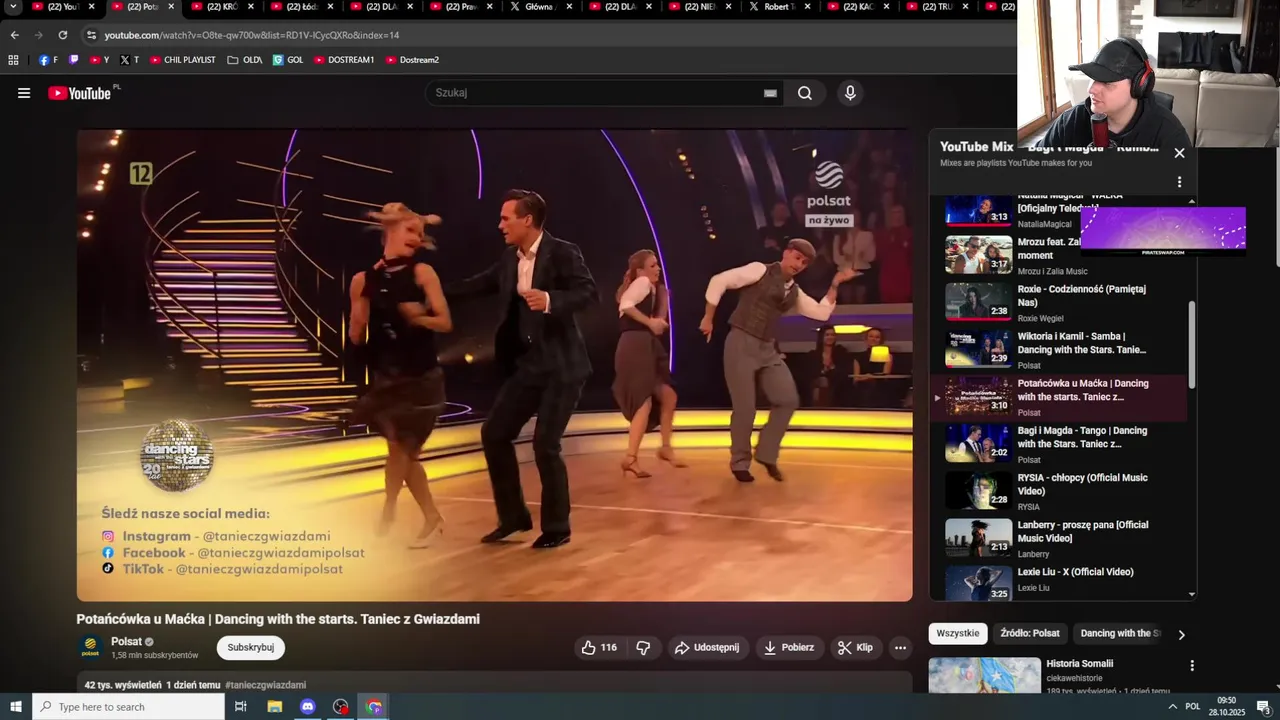
Task: Click the #tanieczgwiazdami hashtag
Action: pos(265,685)
